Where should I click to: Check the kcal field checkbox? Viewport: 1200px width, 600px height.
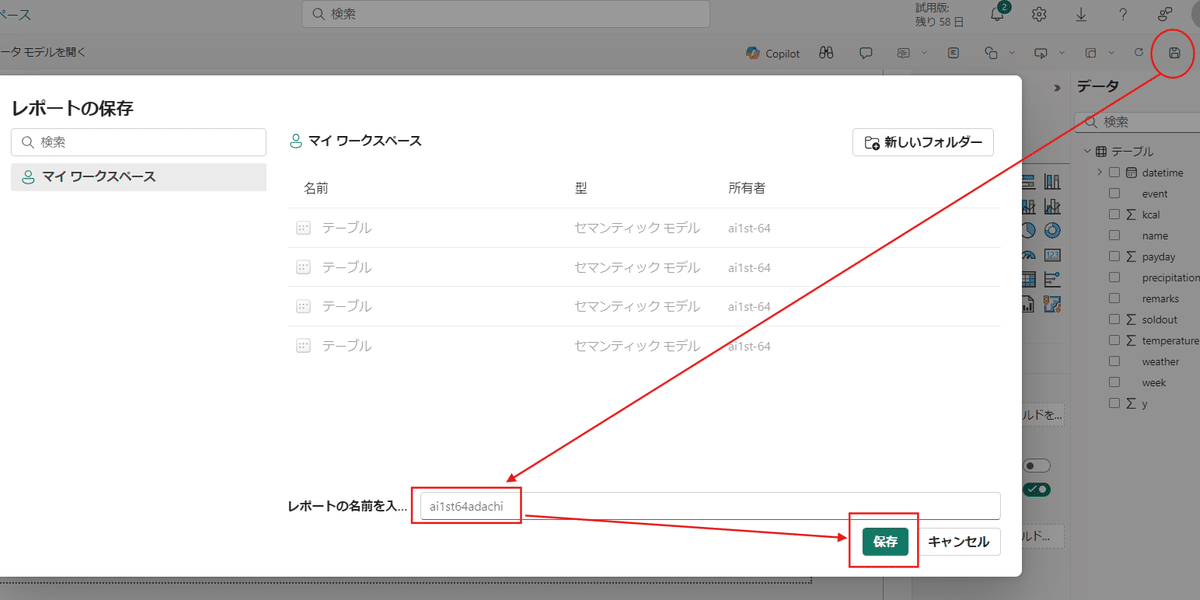click(x=1114, y=215)
